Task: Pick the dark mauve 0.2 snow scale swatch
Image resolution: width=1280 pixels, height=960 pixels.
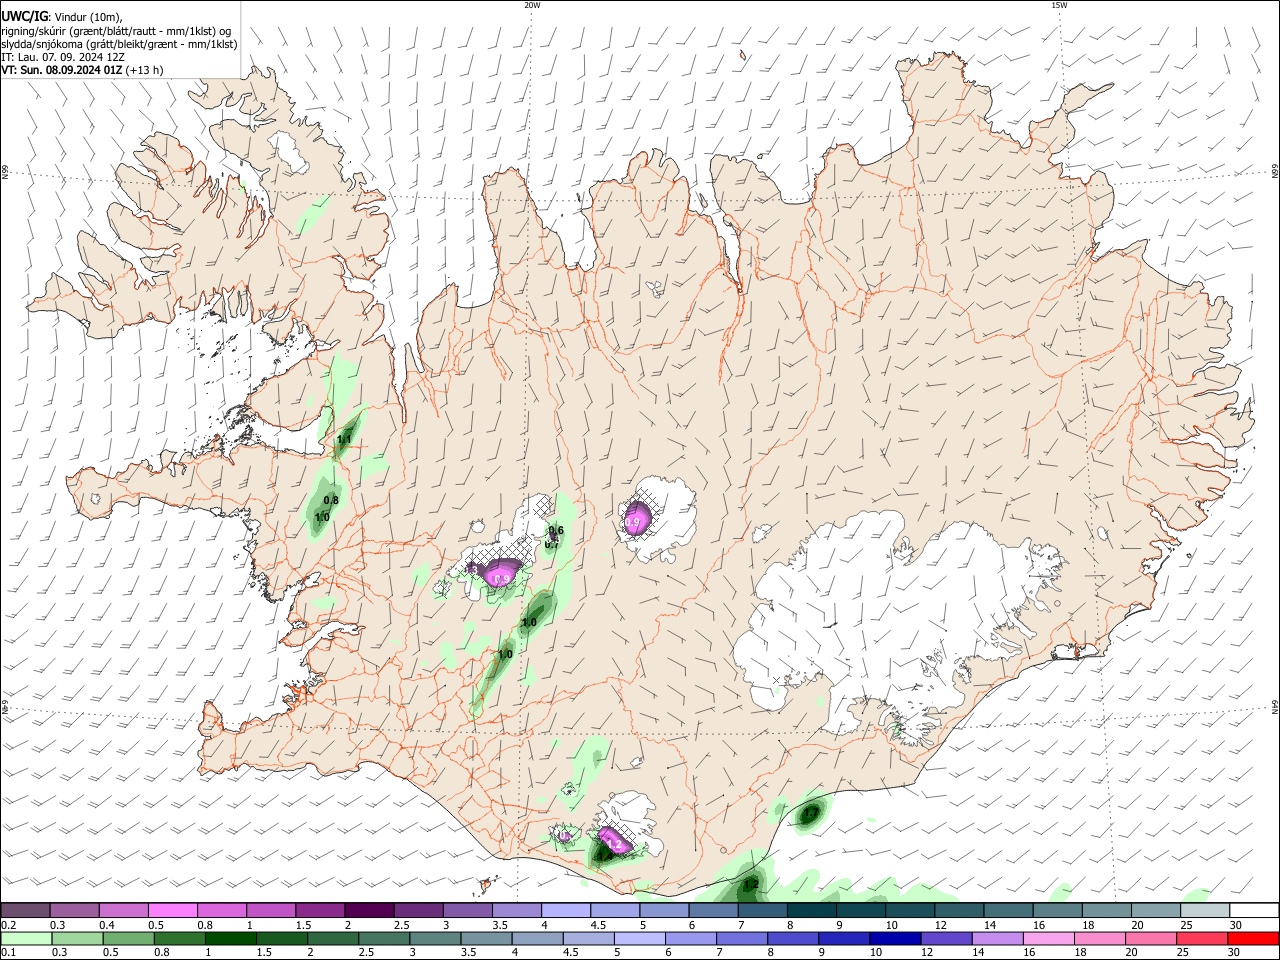Action: click(x=25, y=910)
